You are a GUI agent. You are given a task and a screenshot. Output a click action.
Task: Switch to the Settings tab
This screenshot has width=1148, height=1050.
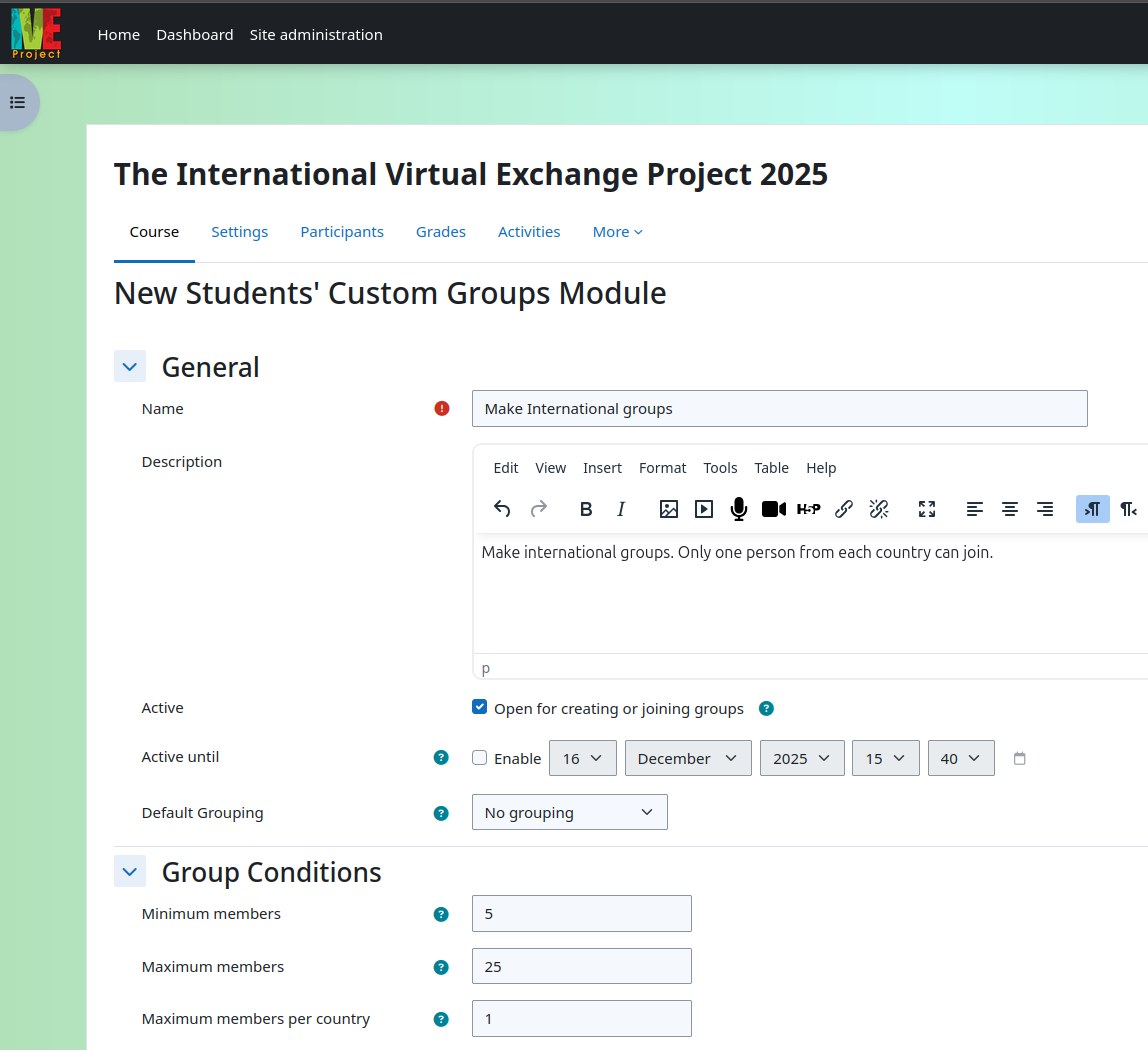(x=239, y=232)
